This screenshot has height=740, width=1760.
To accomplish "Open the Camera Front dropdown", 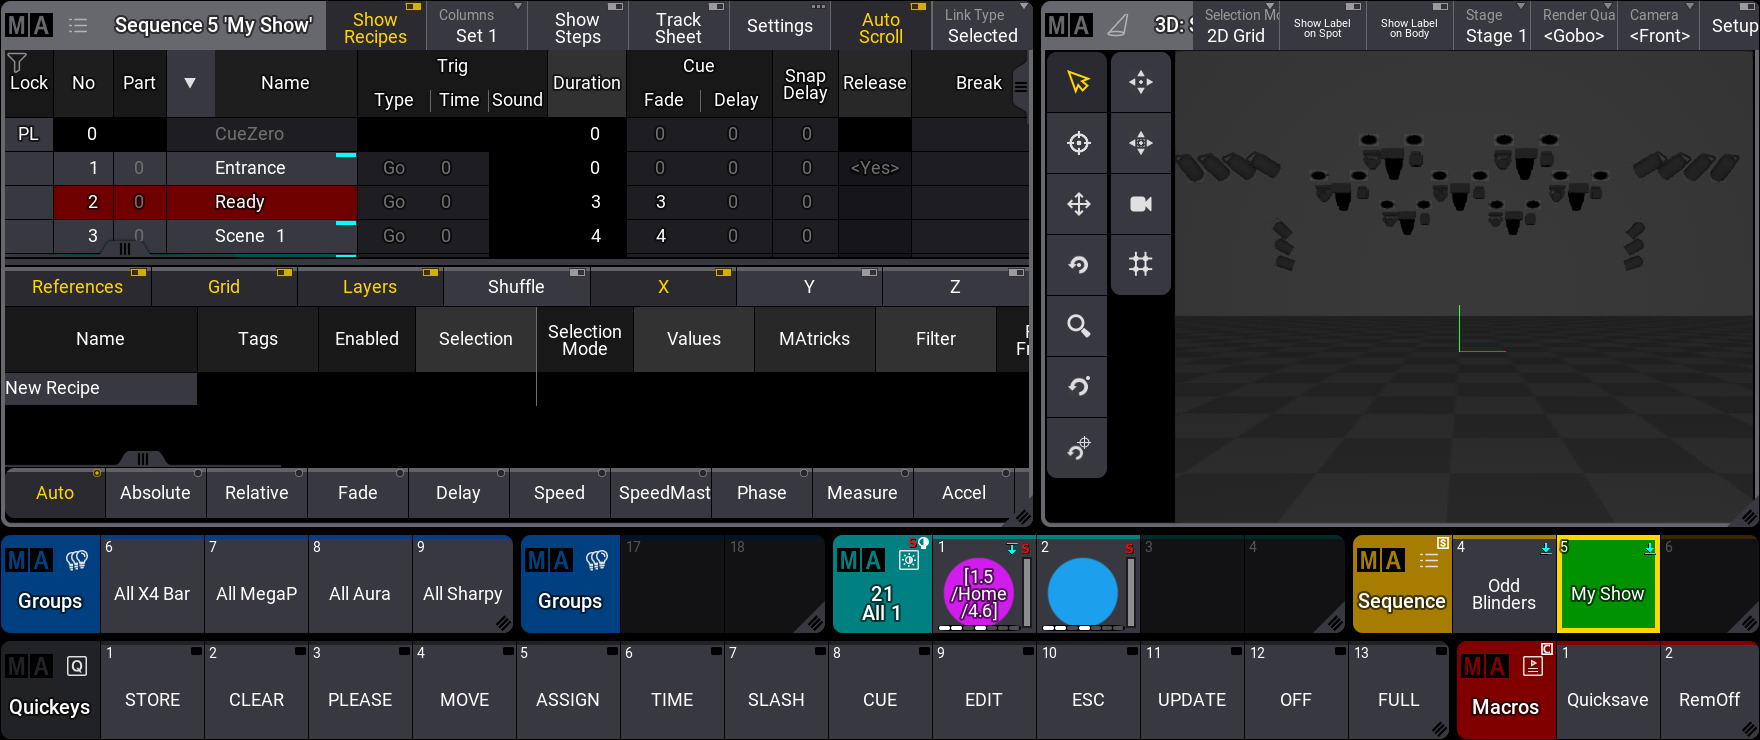I will coord(1658,27).
